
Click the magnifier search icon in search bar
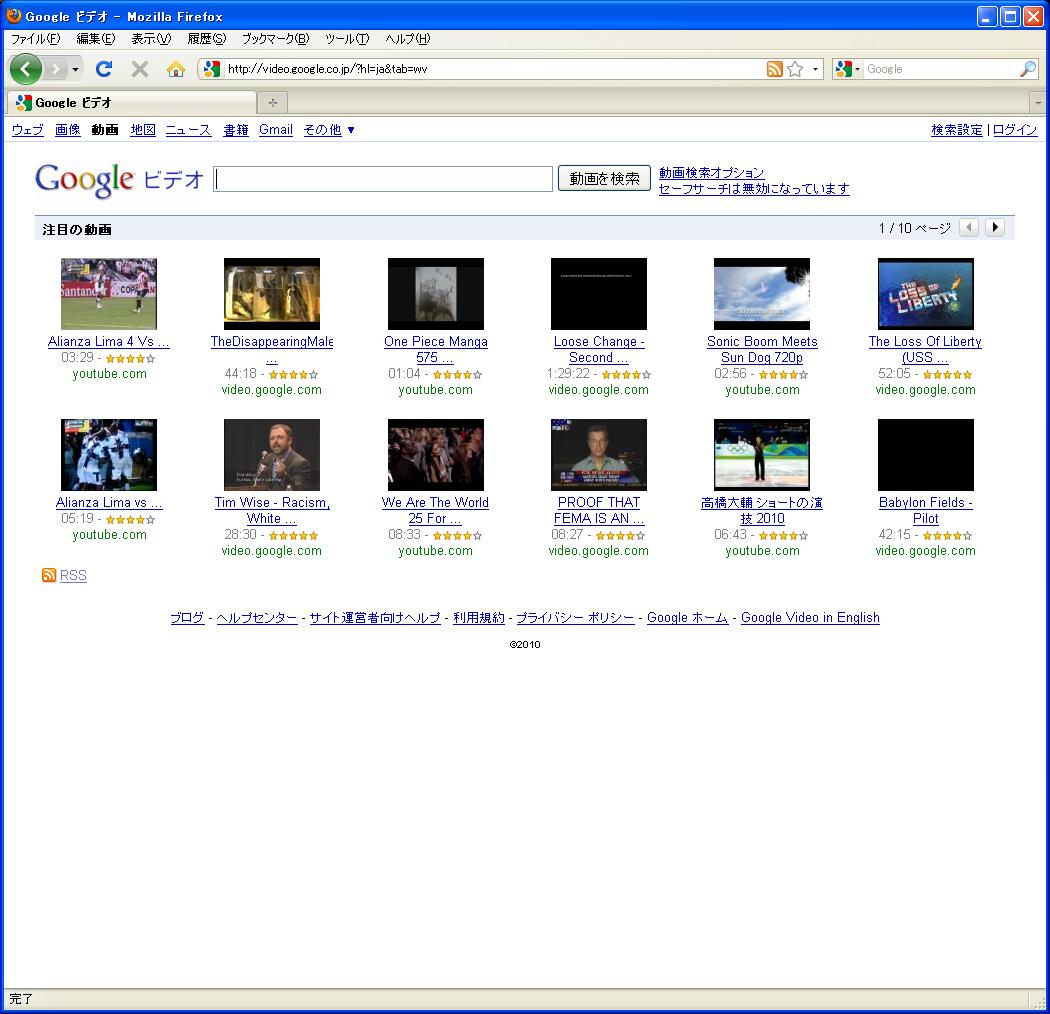tap(1028, 68)
